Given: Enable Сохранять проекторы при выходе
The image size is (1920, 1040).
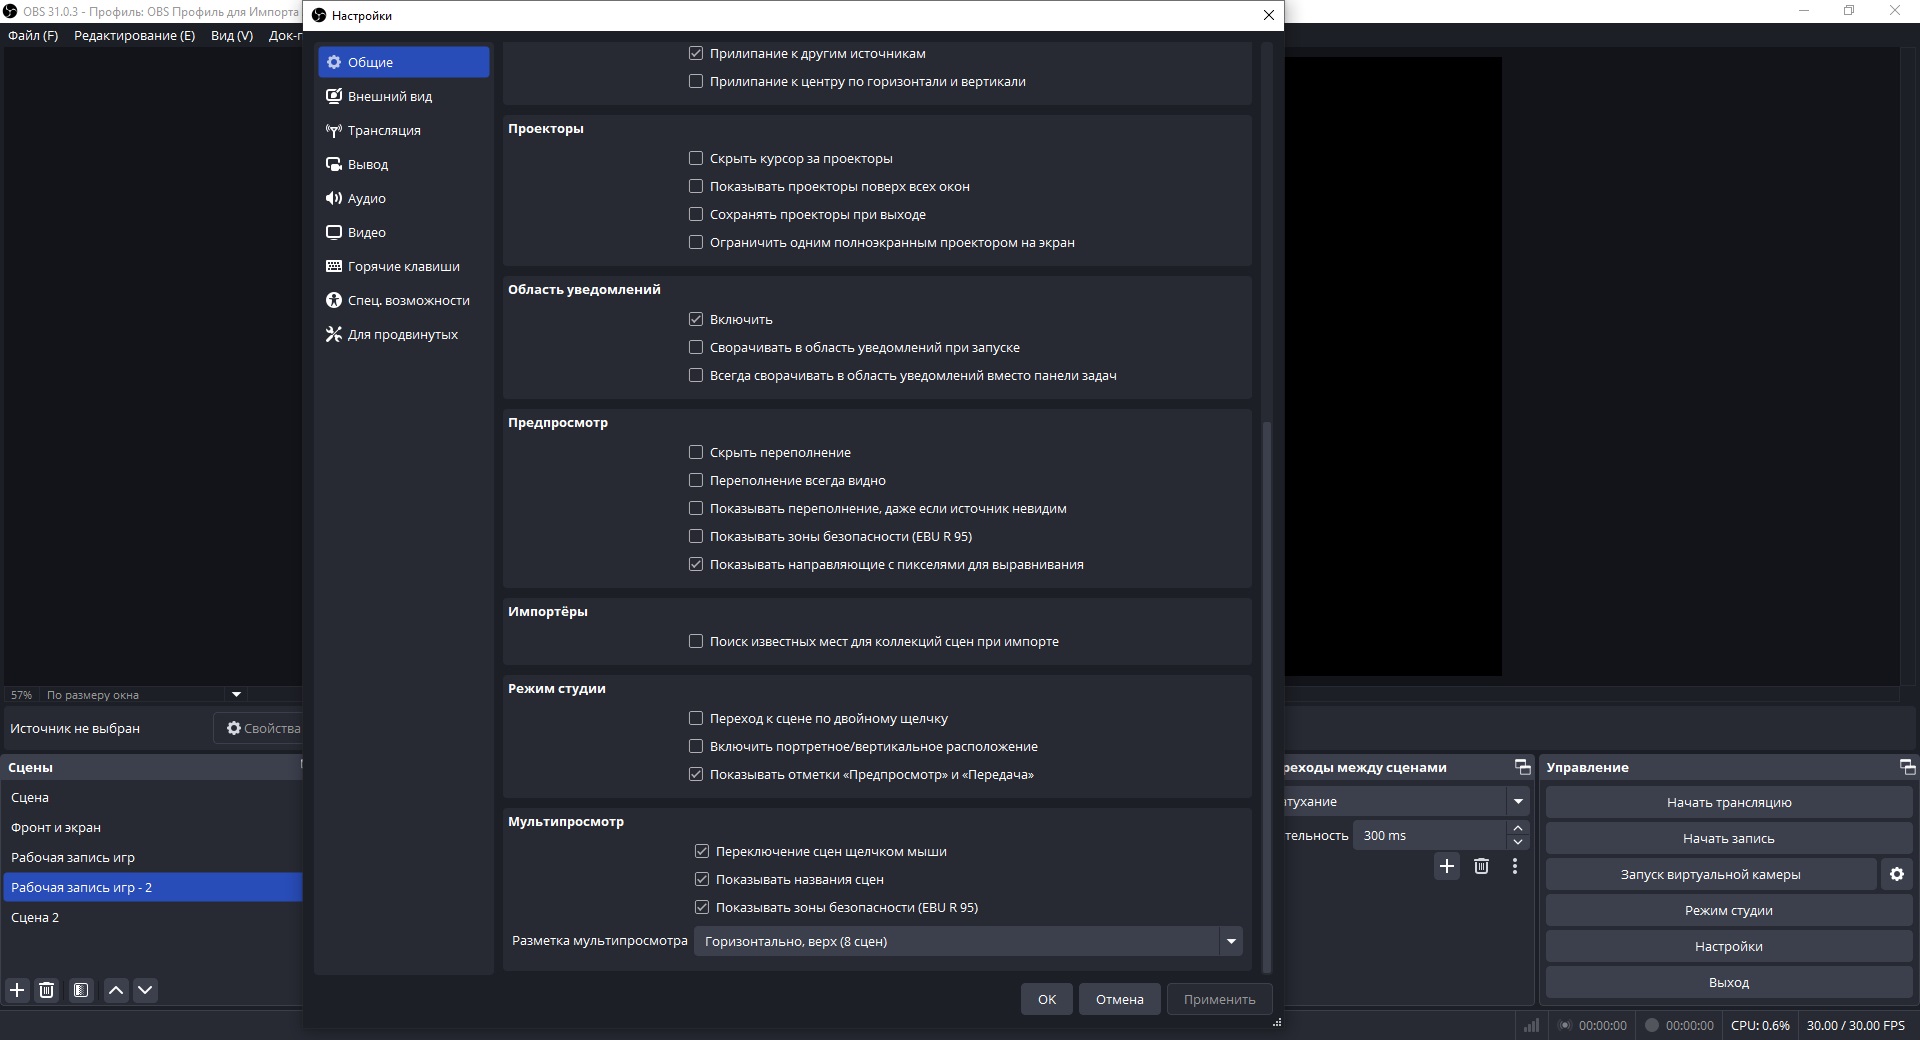Looking at the screenshot, I should pyautogui.click(x=696, y=214).
